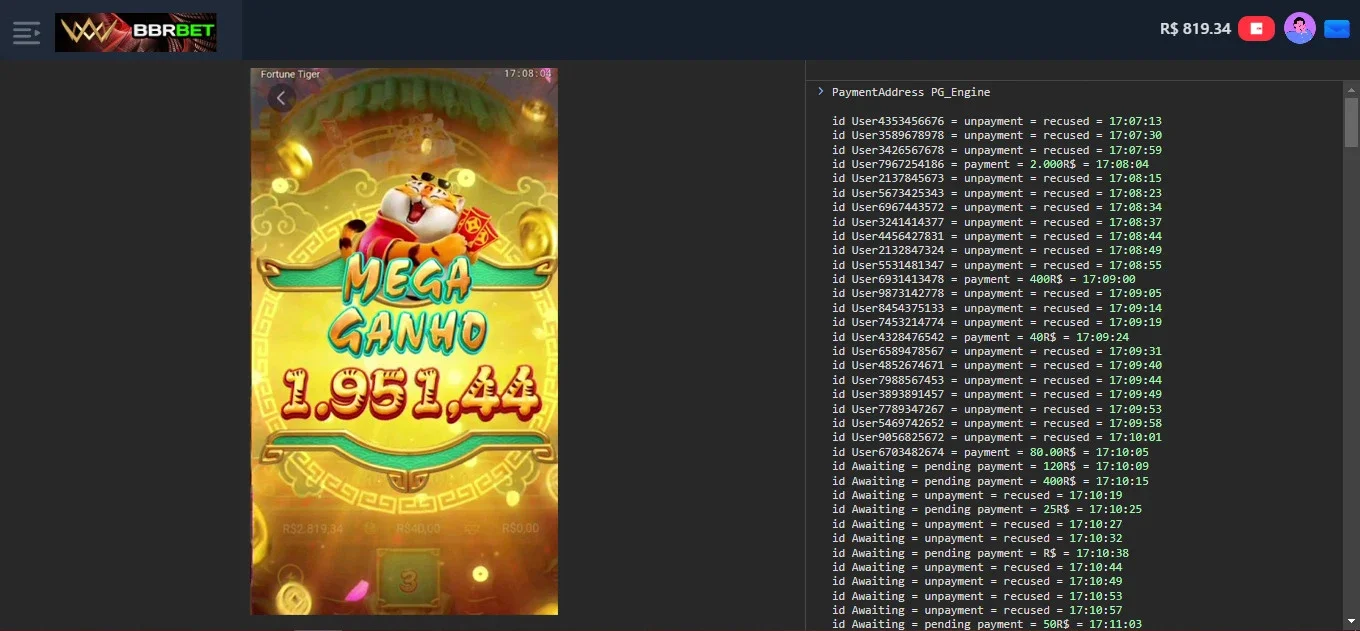The image size is (1360, 631).
Task: Select log line for User6589478567
Action: pos(997,351)
